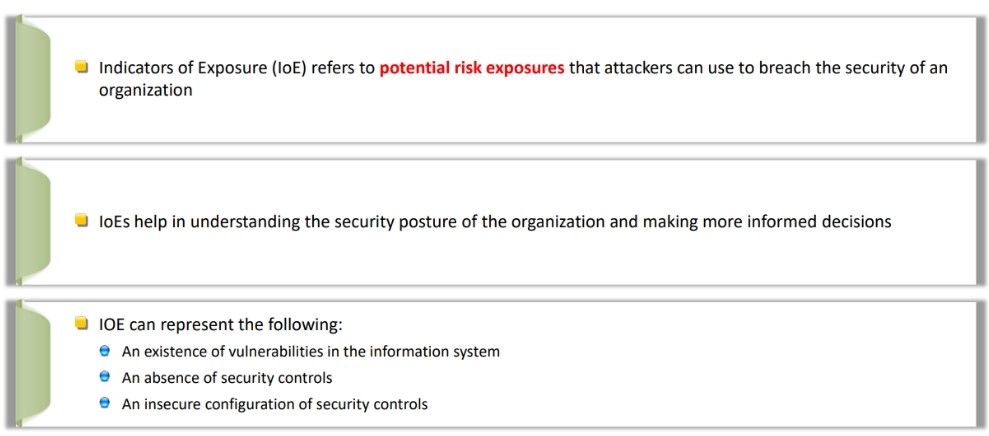The image size is (989, 436).
Task: Click text "An insecure configuration of security controls"
Action: pyautogui.click(x=274, y=403)
